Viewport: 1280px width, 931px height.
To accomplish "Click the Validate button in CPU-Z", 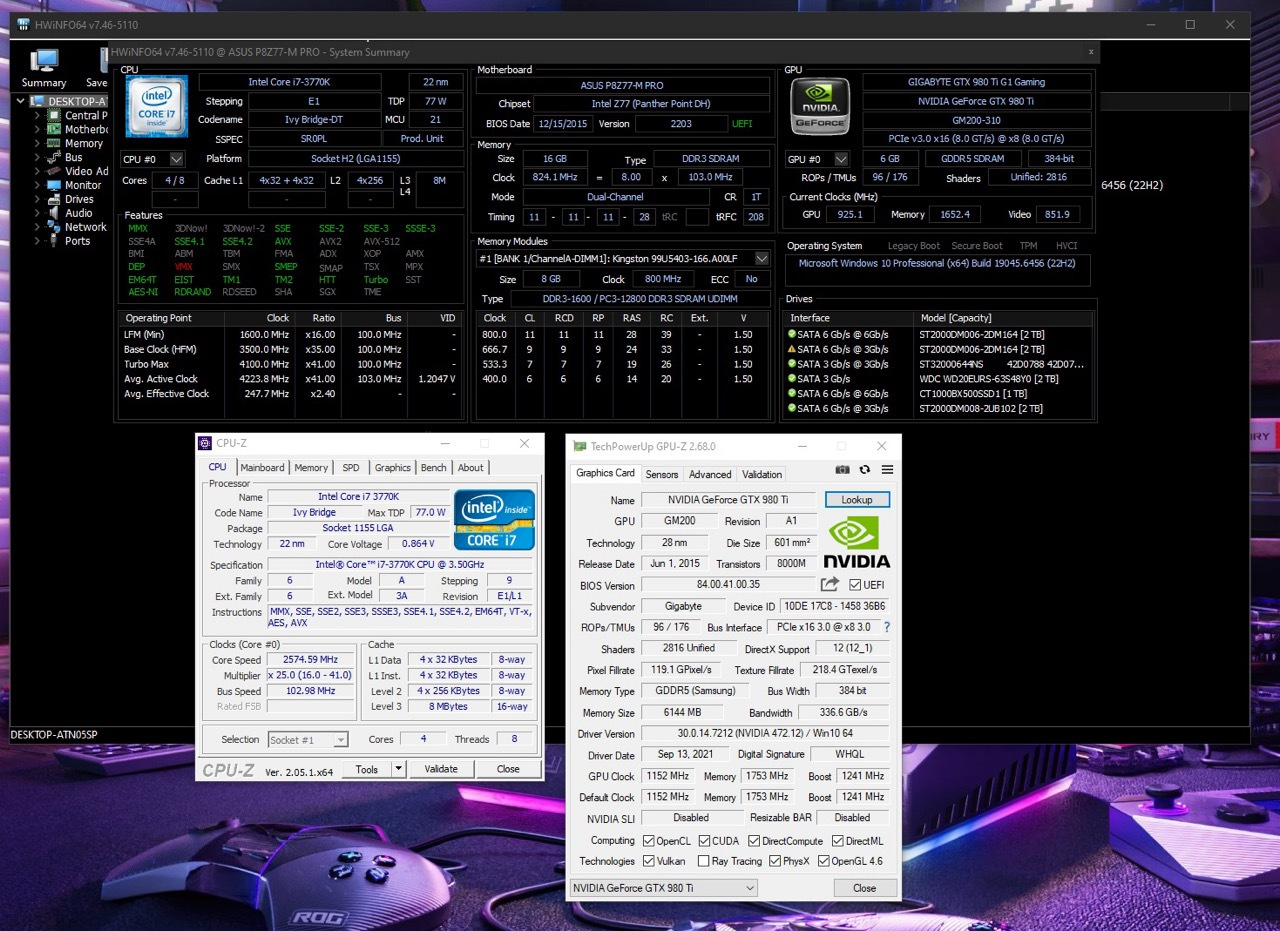I will pyautogui.click(x=441, y=769).
